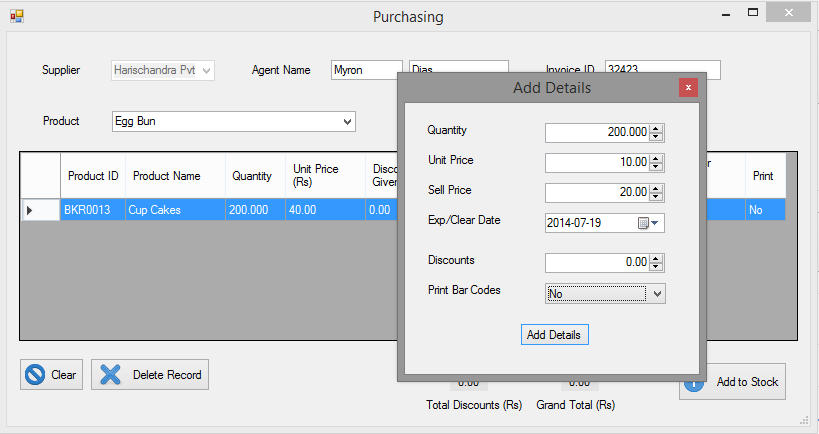Click the Quantity input field in dialog
The height and width of the screenshot is (434, 819).
[596, 132]
